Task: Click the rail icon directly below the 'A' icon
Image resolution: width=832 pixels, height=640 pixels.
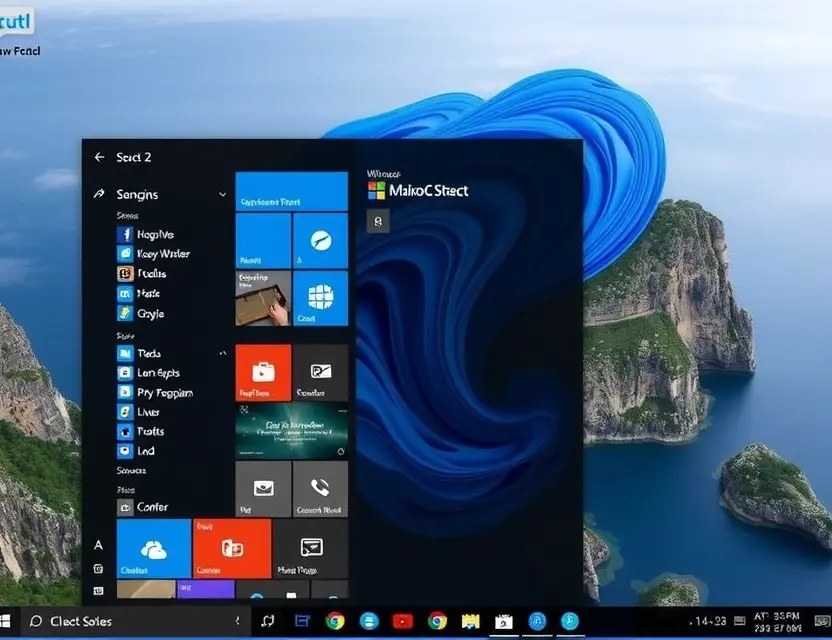Action: pyautogui.click(x=99, y=569)
